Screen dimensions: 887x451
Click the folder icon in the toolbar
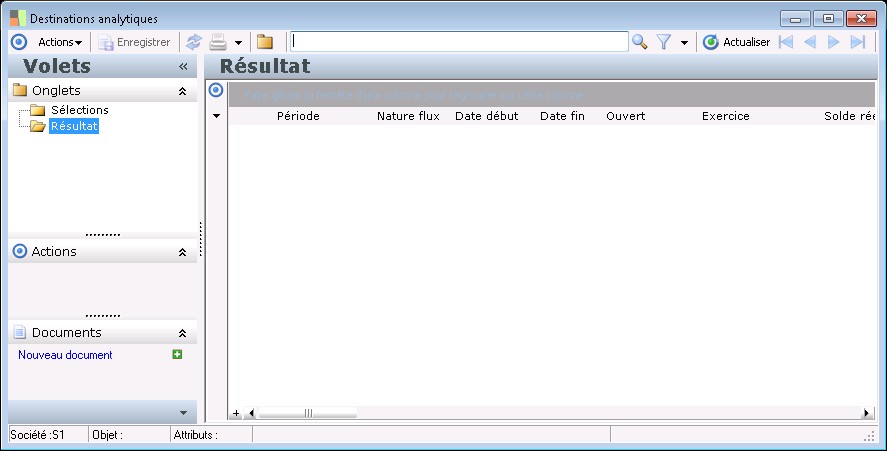[x=265, y=42]
